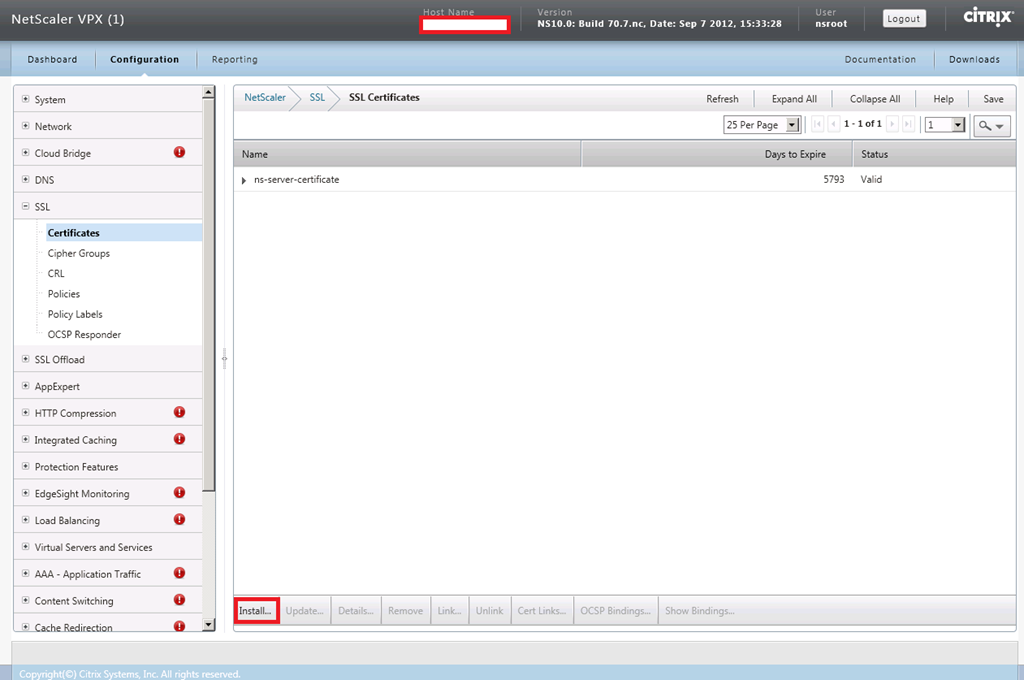Viewport: 1024px width, 680px height.
Task: Click AAA - Application Traffic warning icon
Action: 179,573
